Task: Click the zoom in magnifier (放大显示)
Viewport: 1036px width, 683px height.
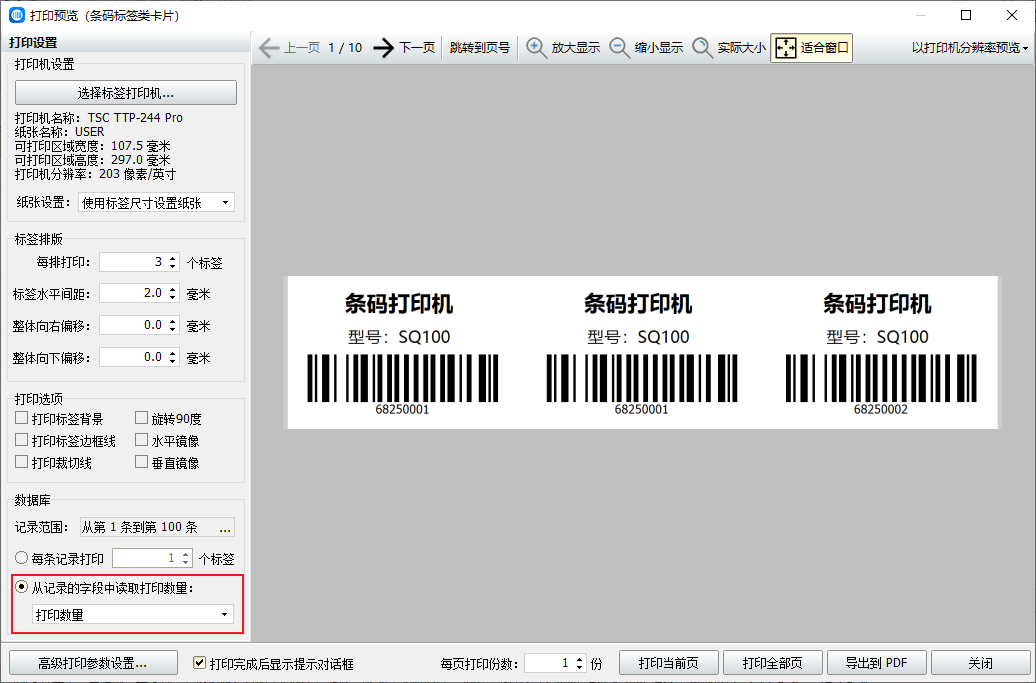Action: tap(564, 48)
